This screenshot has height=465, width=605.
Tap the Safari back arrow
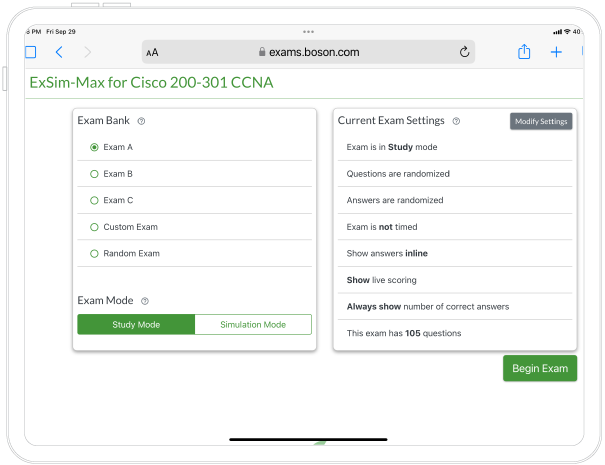coord(59,52)
